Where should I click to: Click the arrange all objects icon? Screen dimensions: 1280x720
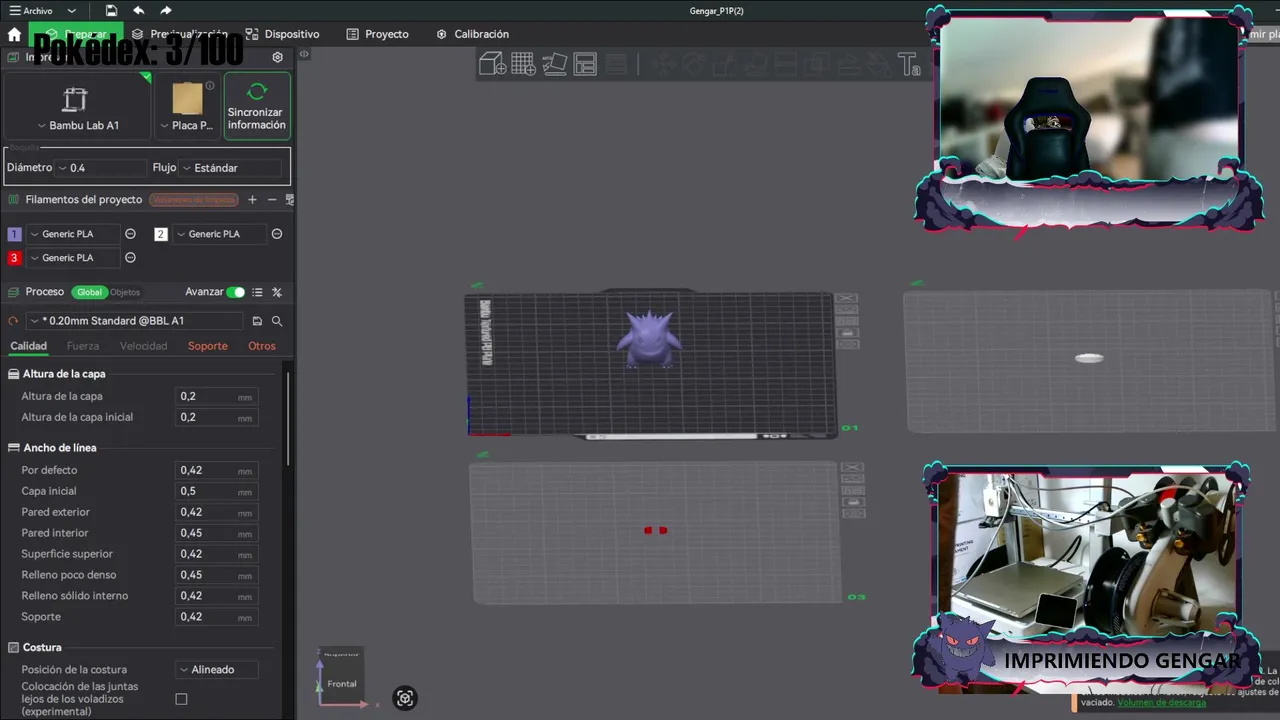pos(585,65)
